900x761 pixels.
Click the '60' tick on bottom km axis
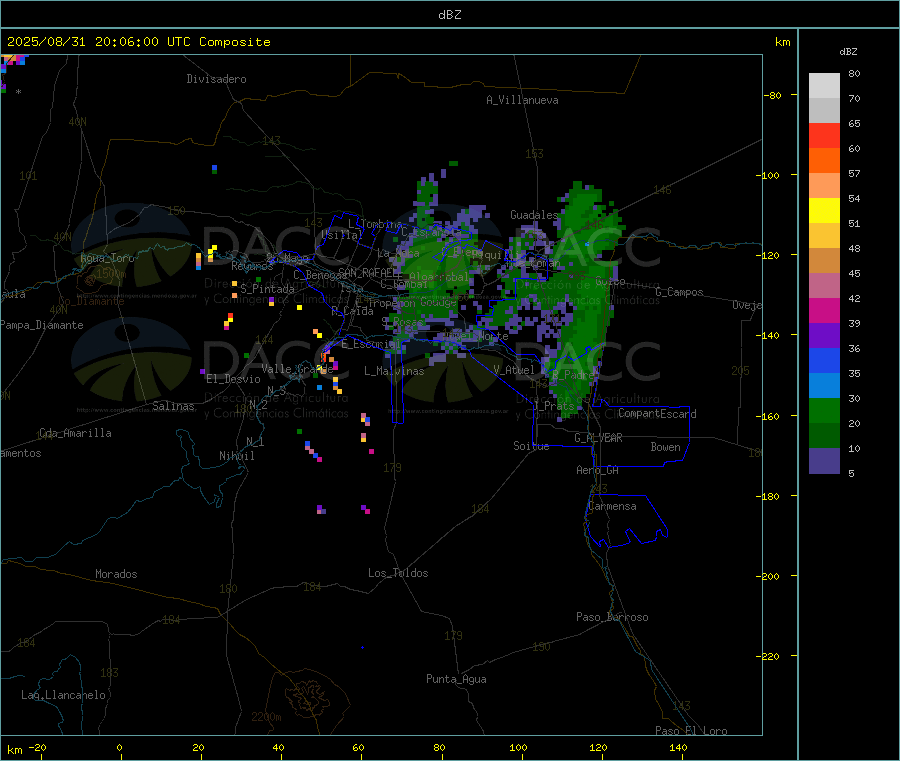coord(358,747)
